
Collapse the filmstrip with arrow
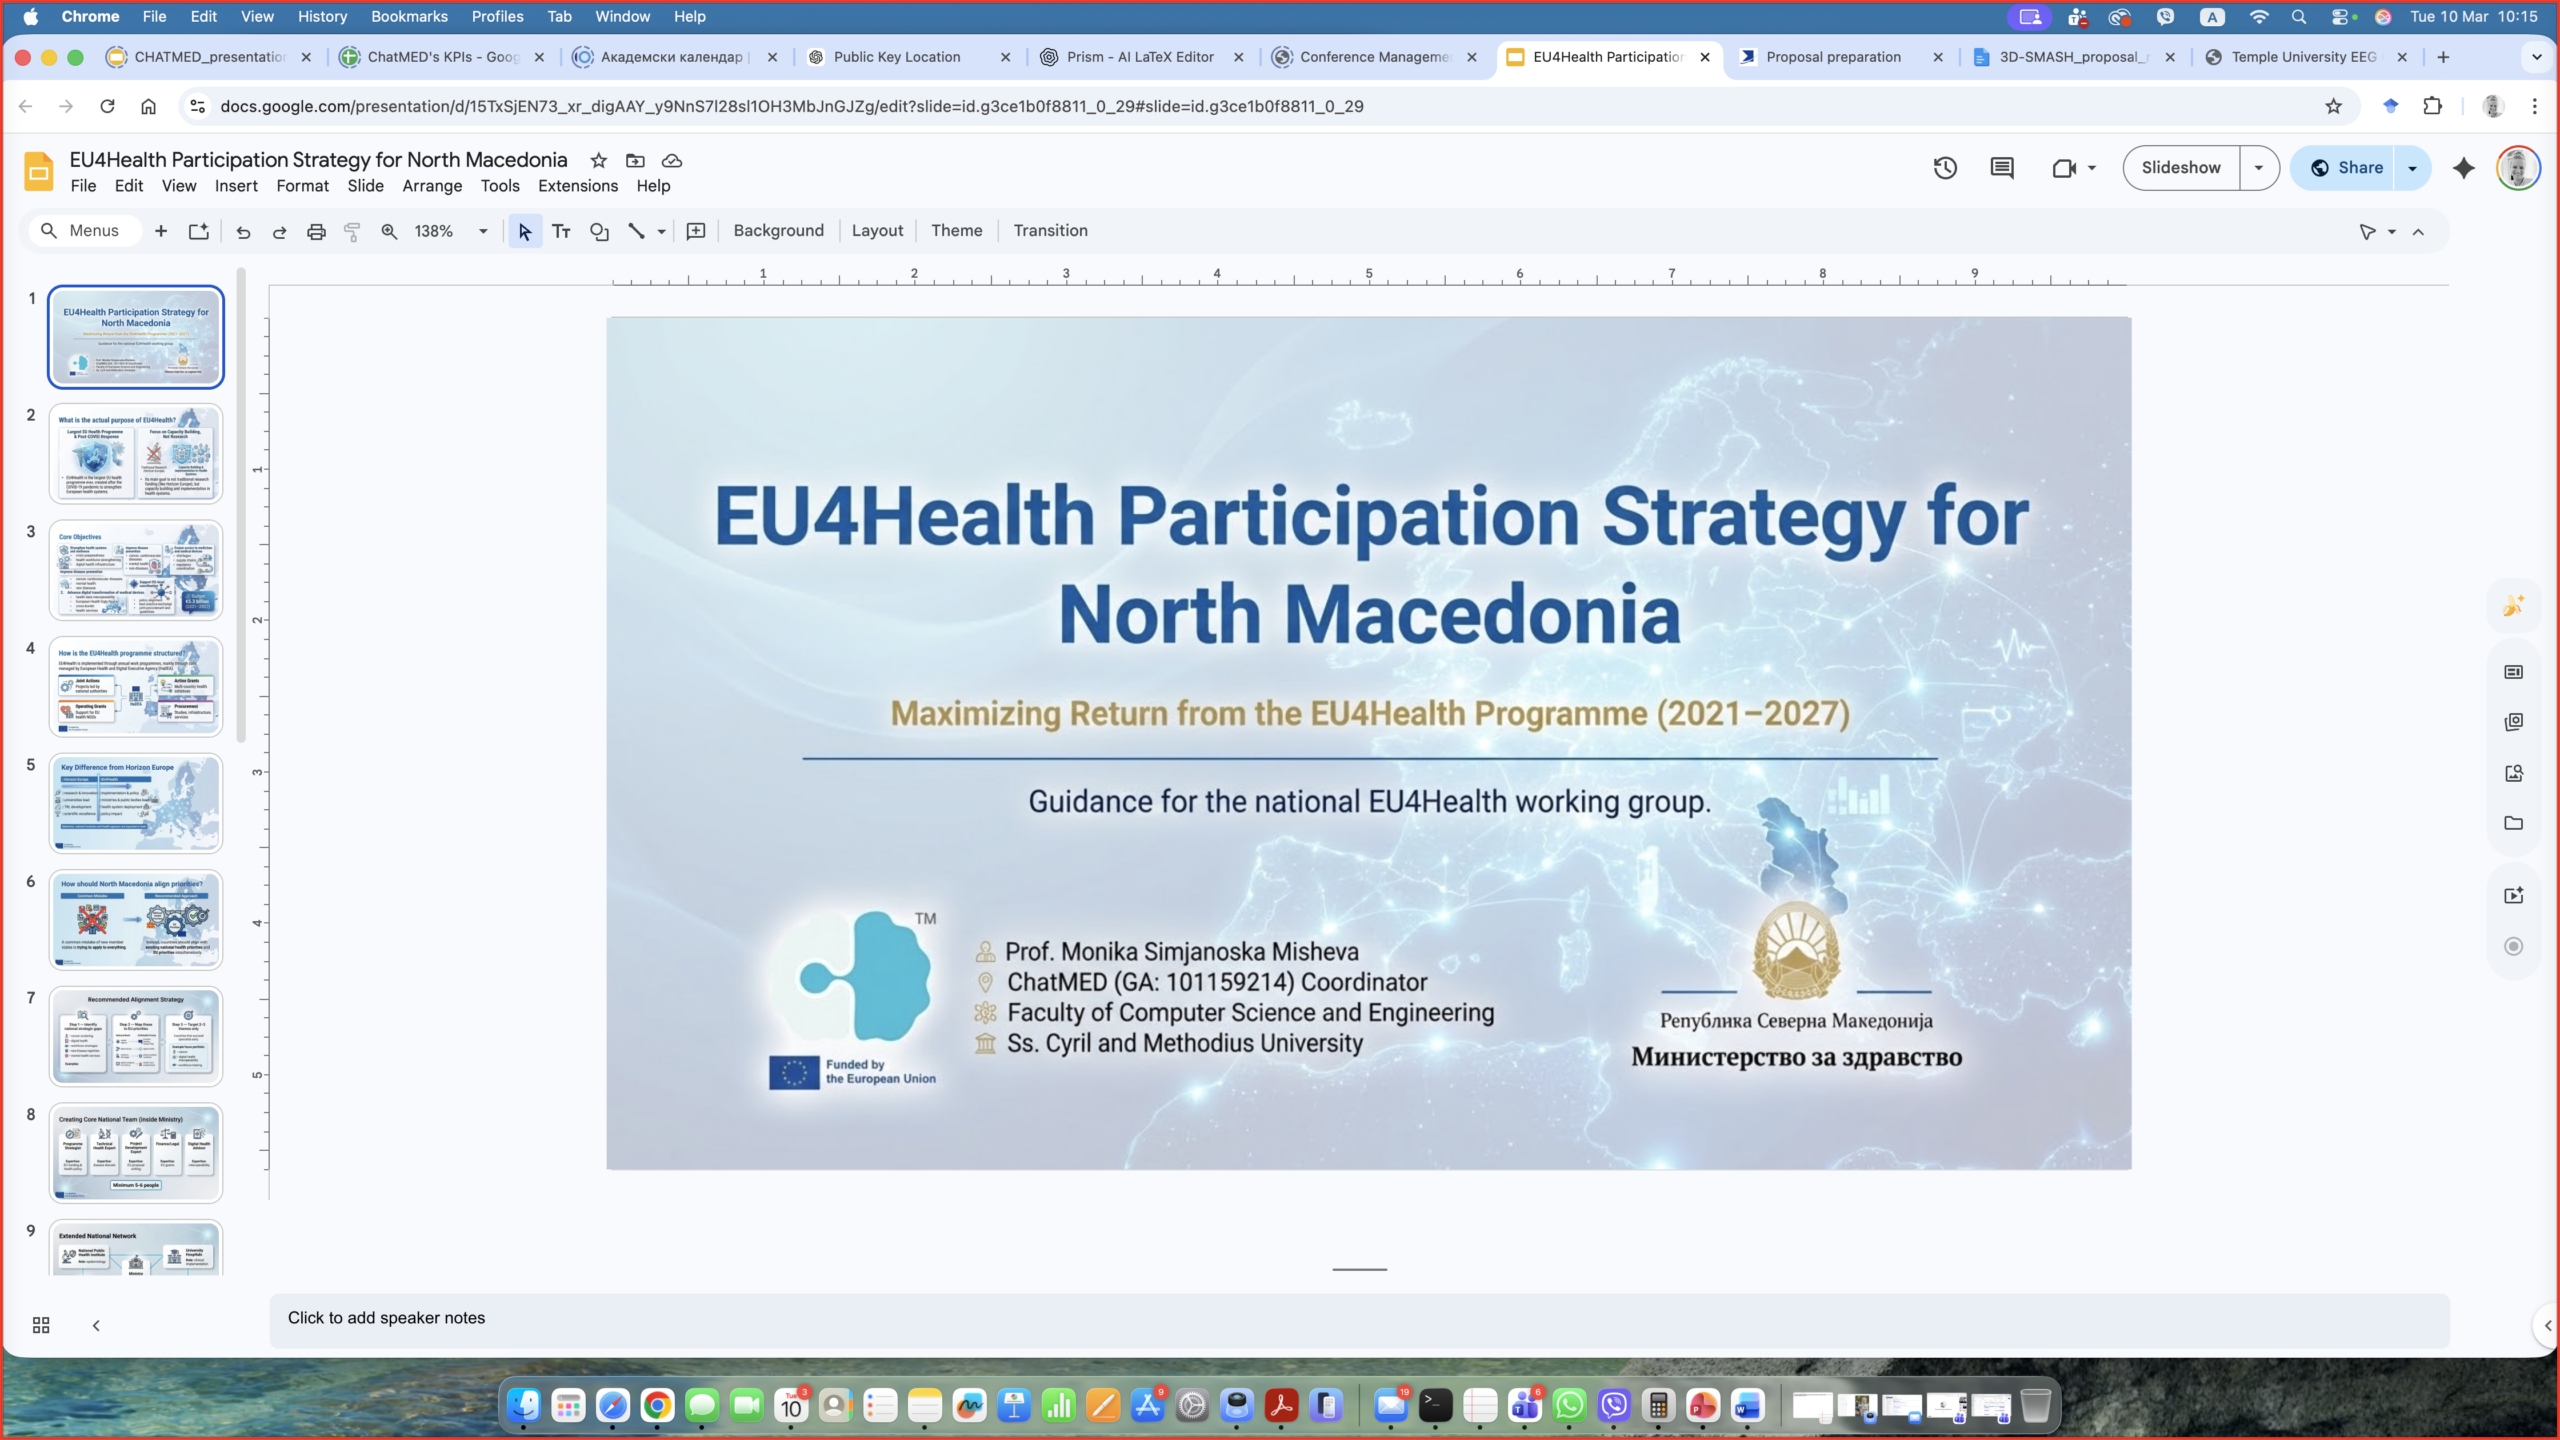(x=96, y=1325)
